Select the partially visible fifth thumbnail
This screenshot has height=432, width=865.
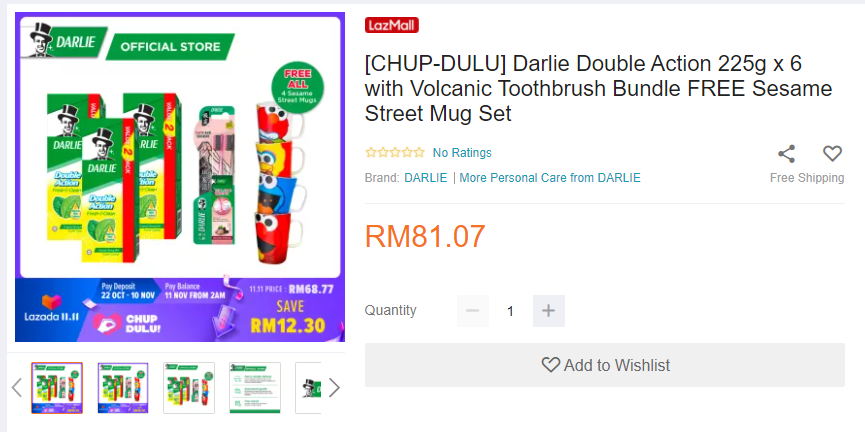[308, 388]
